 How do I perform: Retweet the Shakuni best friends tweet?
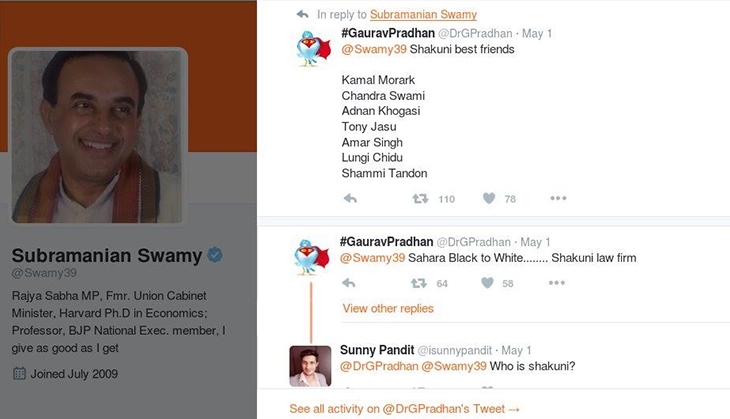pyautogui.click(x=420, y=199)
